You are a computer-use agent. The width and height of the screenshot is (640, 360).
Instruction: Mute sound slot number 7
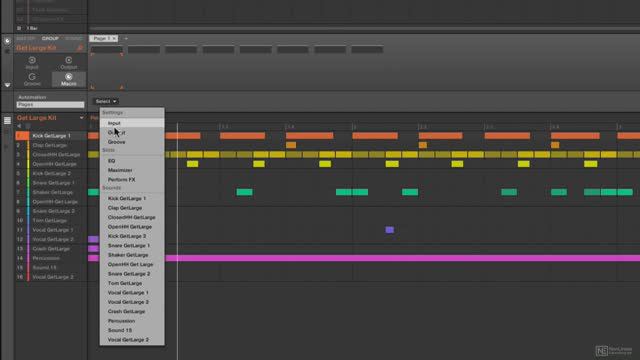coord(18,192)
